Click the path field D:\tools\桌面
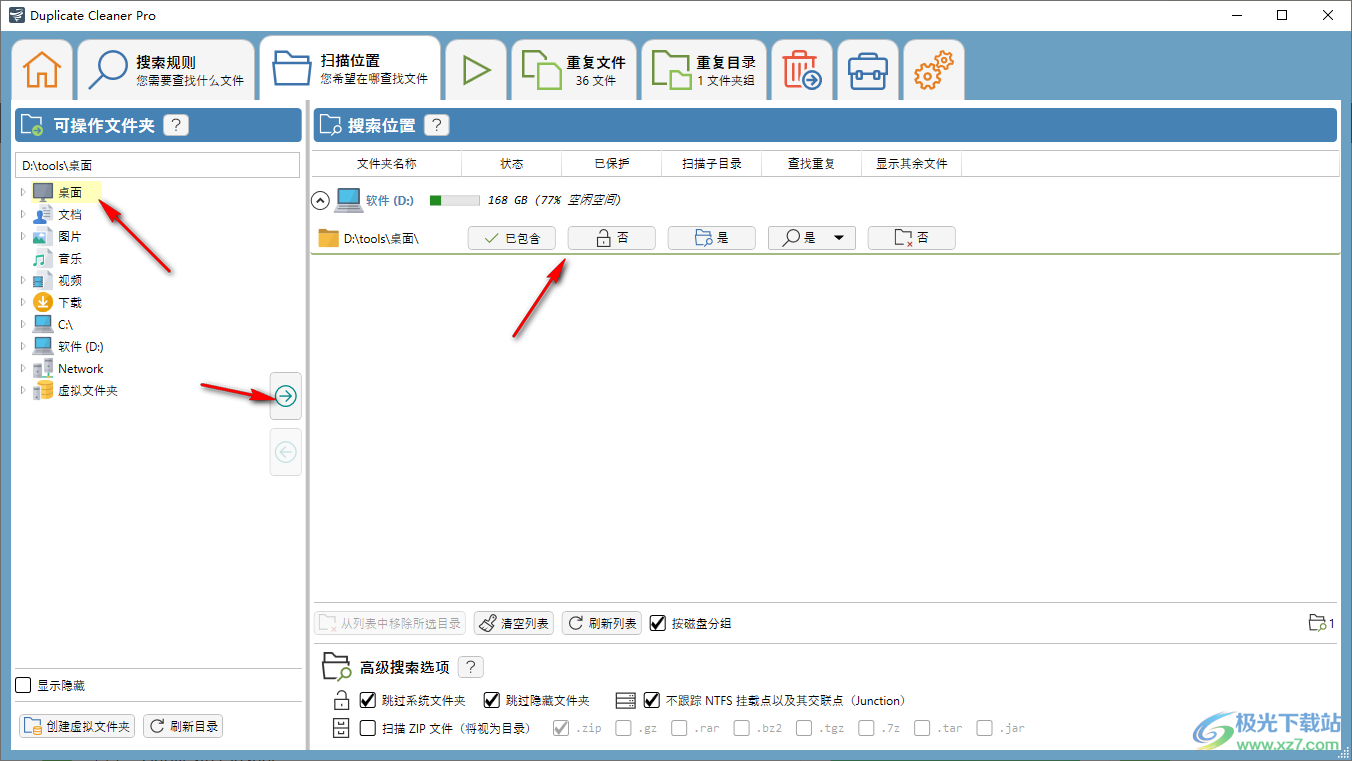 point(158,165)
